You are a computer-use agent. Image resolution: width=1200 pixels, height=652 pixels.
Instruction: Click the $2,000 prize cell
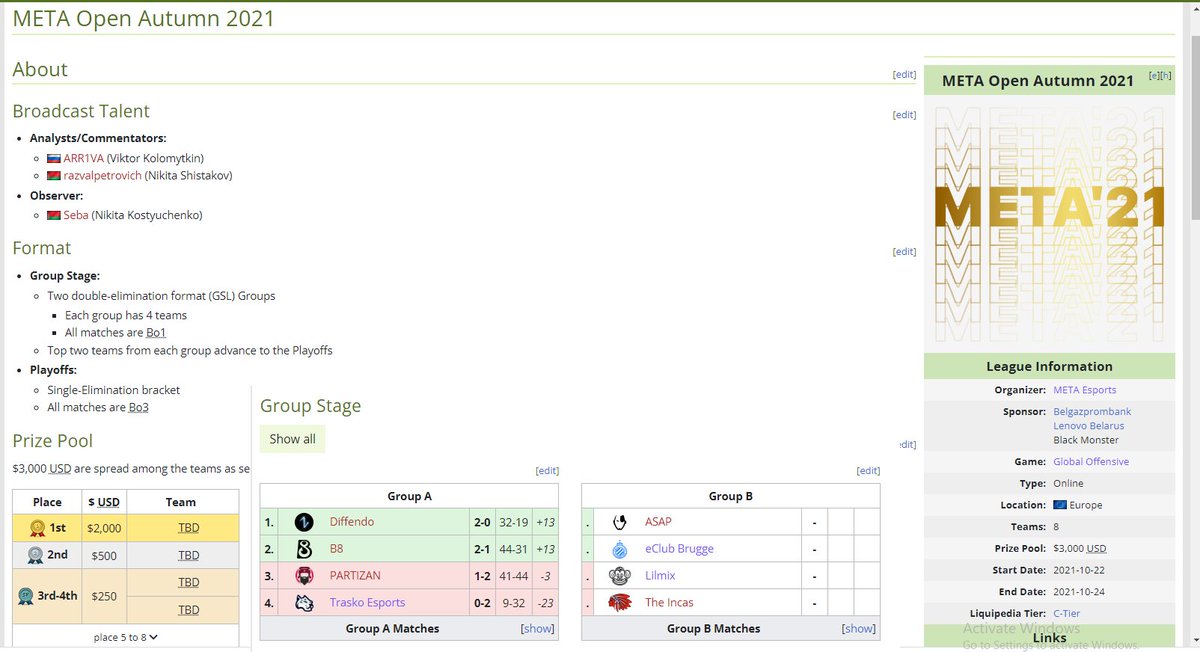click(104, 528)
